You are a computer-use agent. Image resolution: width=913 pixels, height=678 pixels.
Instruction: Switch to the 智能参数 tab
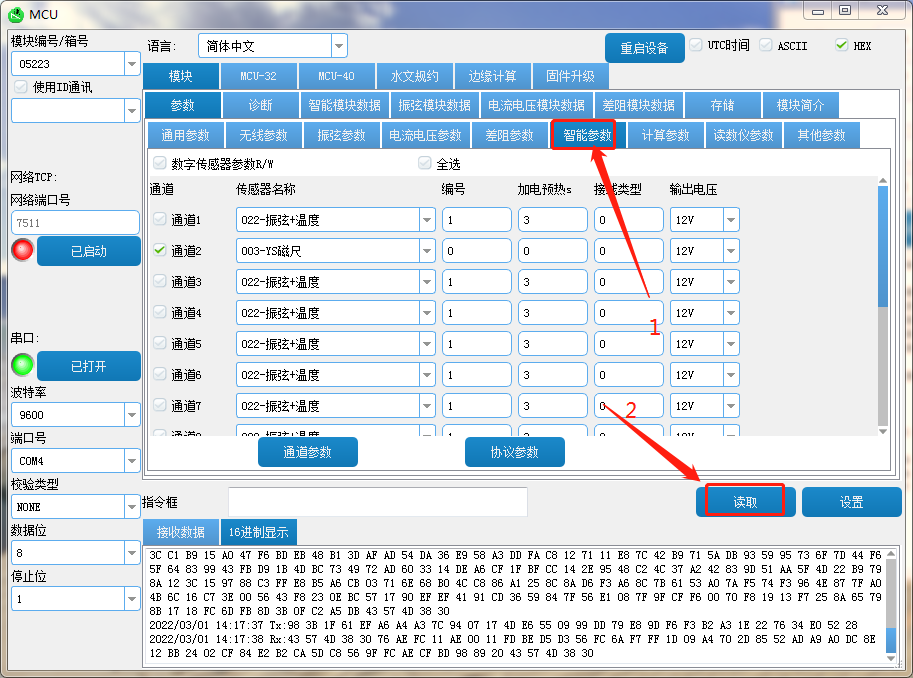pyautogui.click(x=588, y=135)
